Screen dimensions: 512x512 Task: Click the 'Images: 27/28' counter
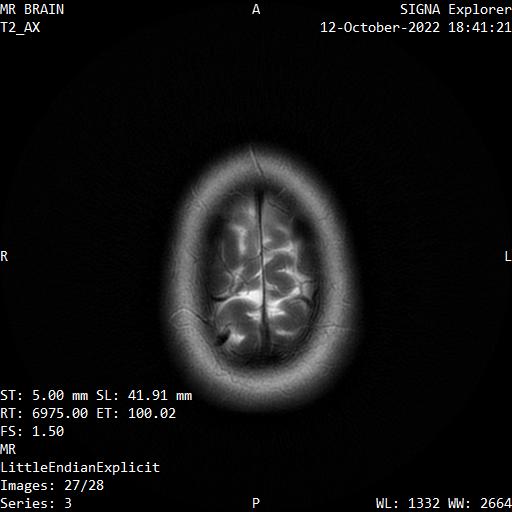(x=52, y=485)
